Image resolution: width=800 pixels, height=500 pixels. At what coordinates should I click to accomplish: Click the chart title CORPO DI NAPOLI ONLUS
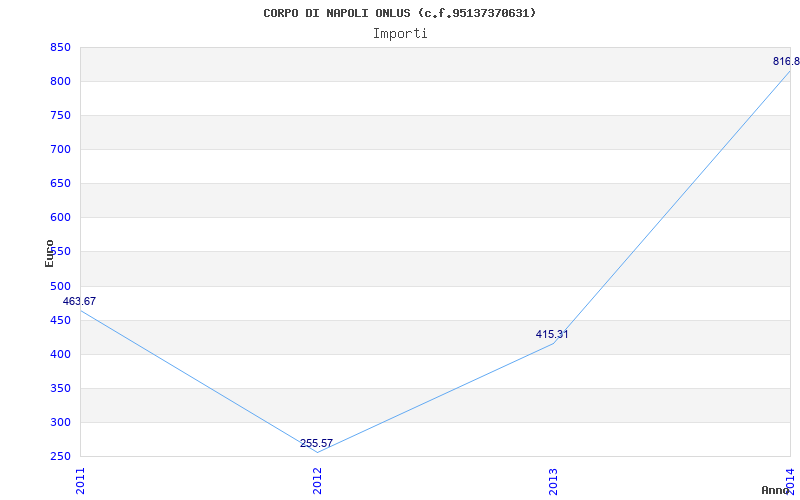pyautogui.click(x=399, y=13)
